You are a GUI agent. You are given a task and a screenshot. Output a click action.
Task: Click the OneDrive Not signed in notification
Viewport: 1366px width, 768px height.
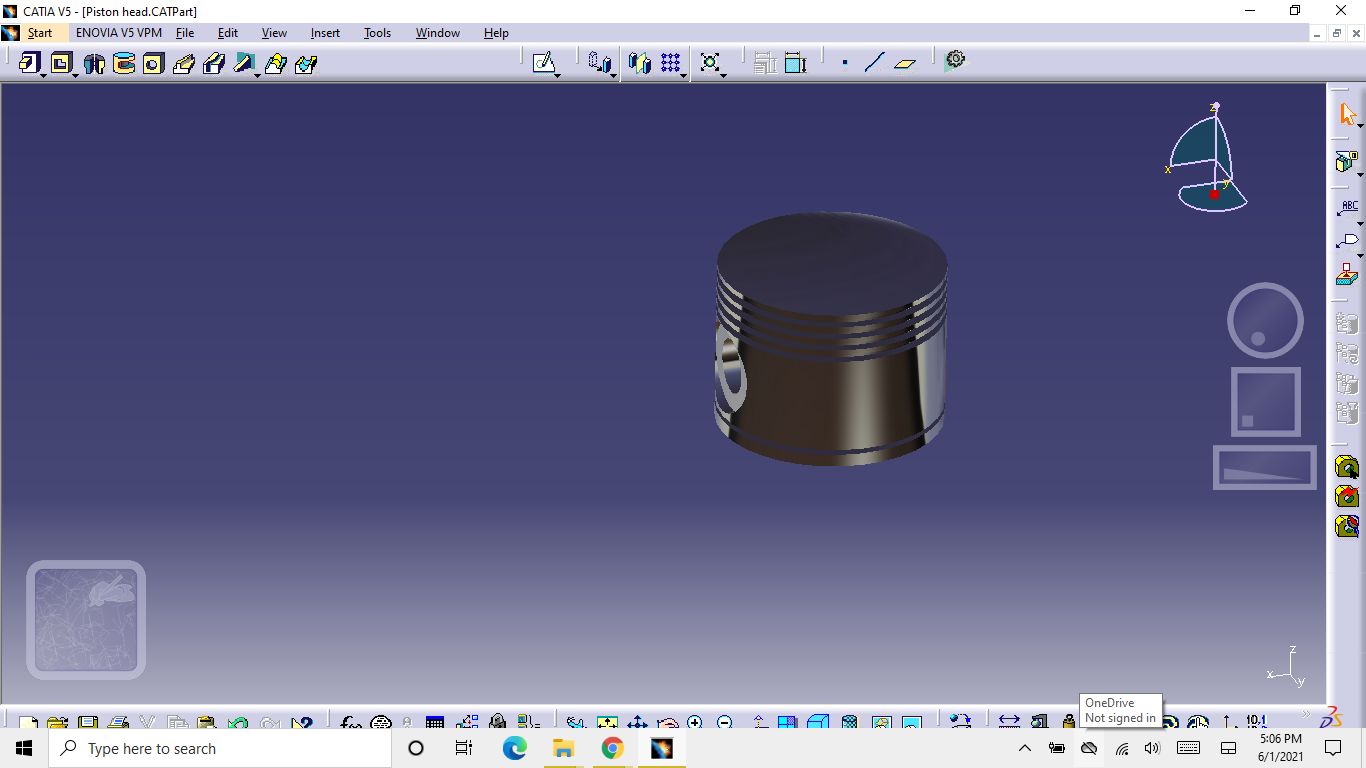point(1120,710)
